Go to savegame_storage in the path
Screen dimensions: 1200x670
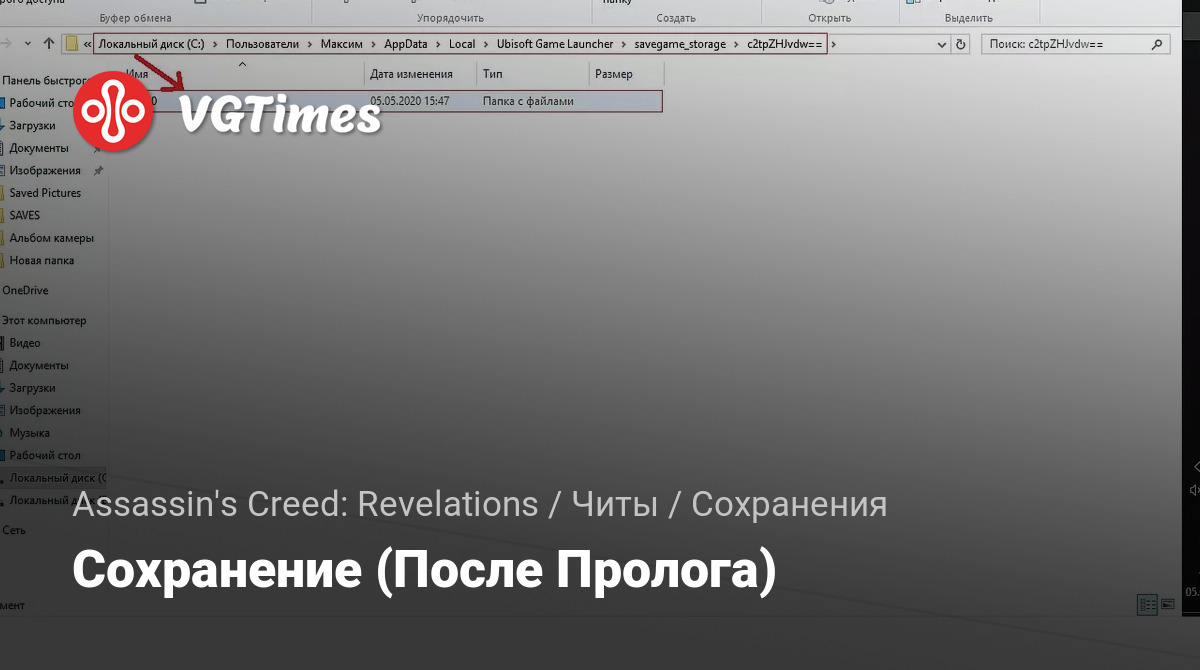pyautogui.click(x=680, y=44)
